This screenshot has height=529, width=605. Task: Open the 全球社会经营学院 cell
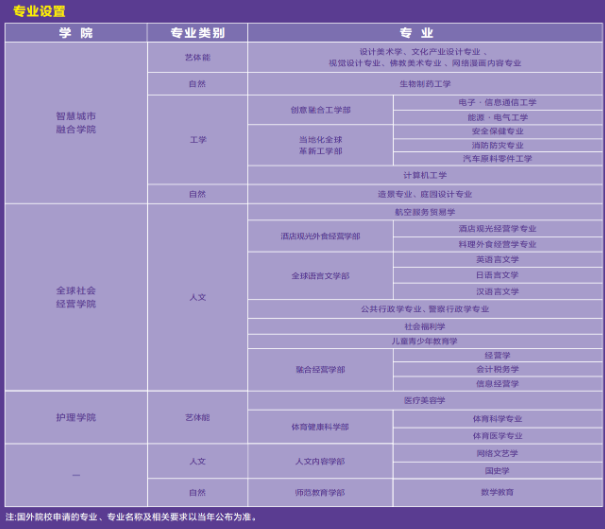[x=76, y=297]
